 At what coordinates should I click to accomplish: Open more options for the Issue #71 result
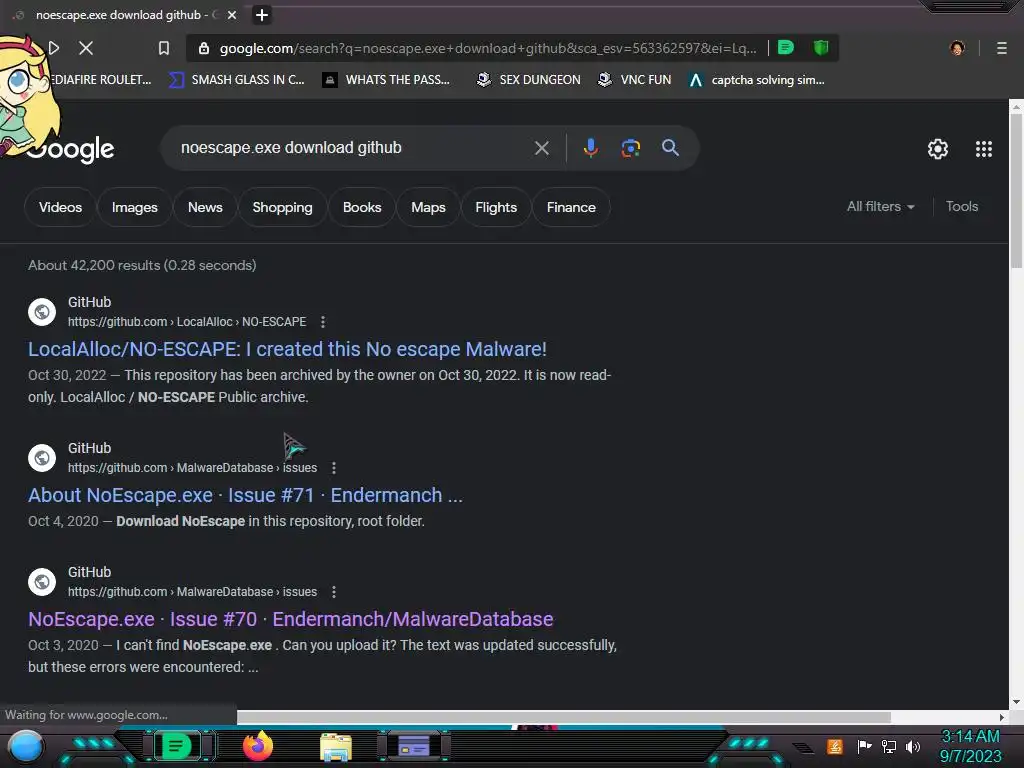pyautogui.click(x=334, y=468)
